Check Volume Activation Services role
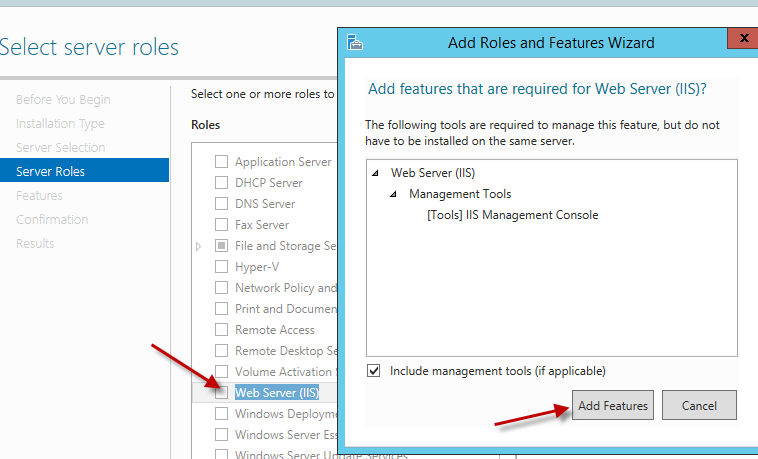 pos(221,371)
